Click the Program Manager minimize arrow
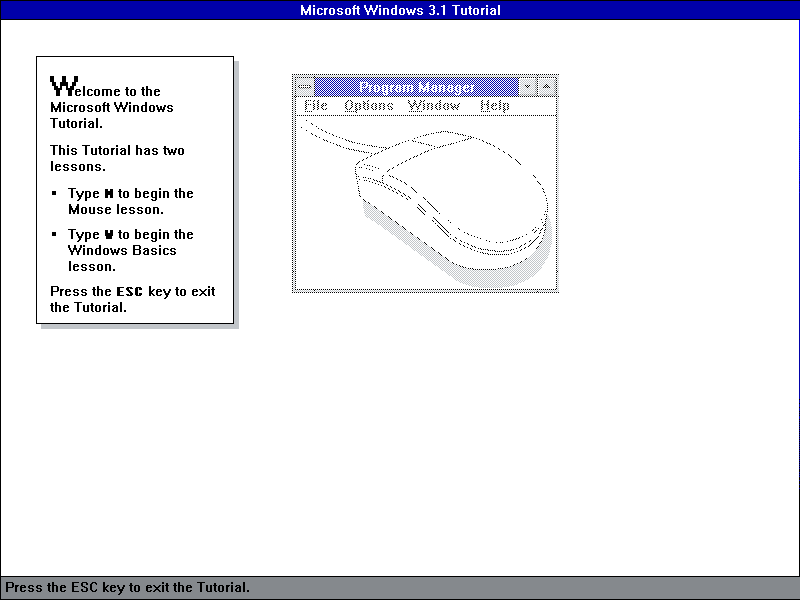The image size is (800, 600). point(528,87)
